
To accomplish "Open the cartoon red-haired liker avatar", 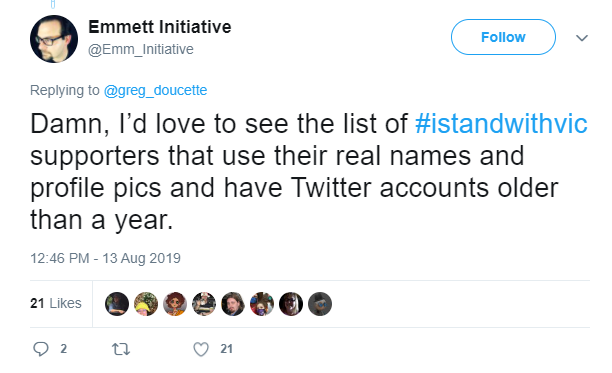I will click(x=175, y=304).
